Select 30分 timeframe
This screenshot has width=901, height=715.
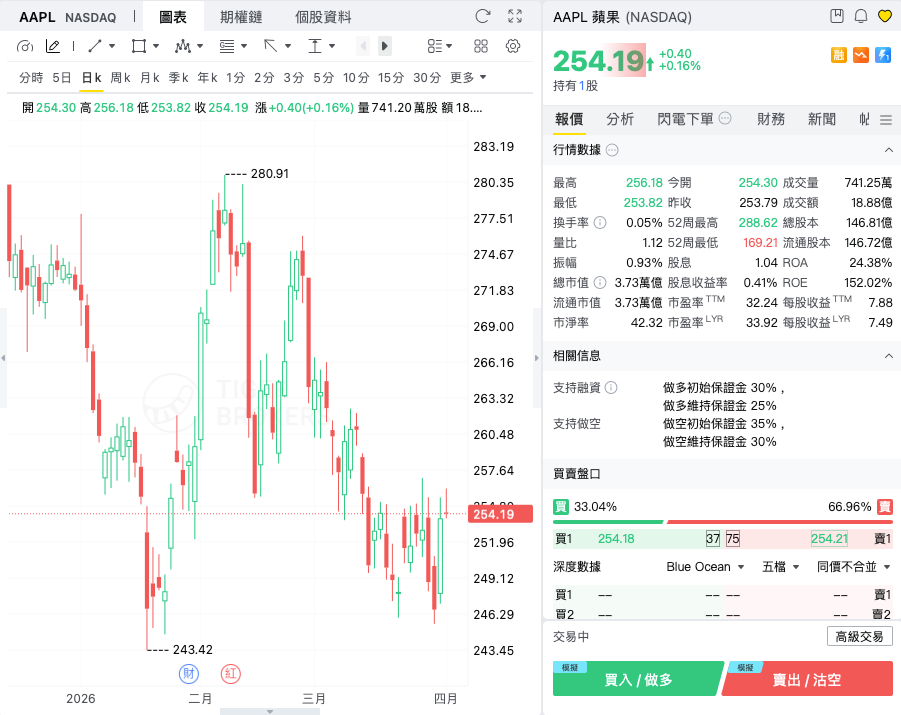point(427,78)
